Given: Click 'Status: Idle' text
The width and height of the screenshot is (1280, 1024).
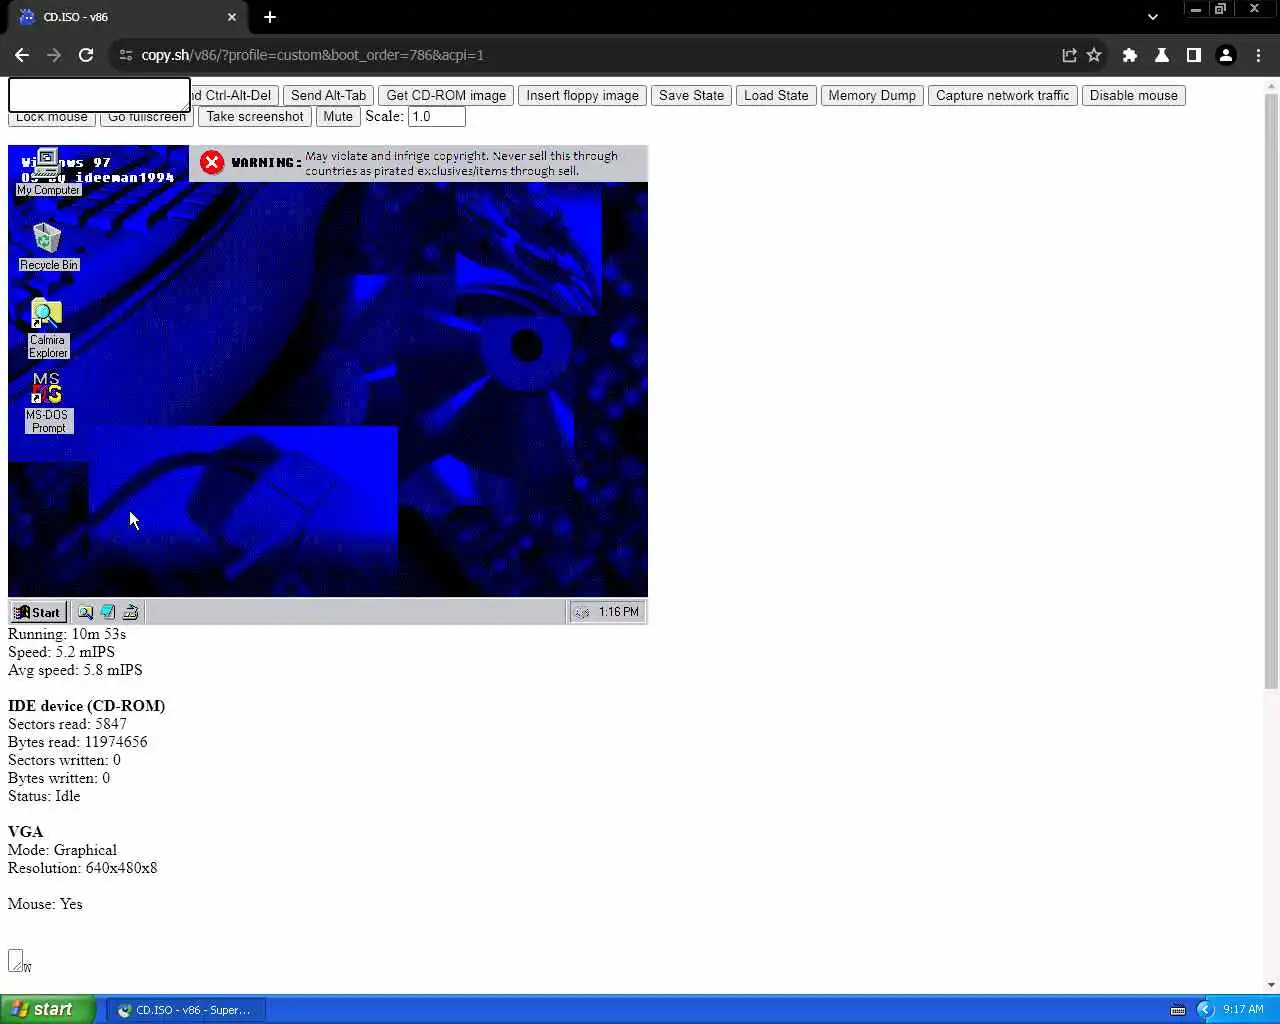Looking at the screenshot, I should pos(44,796).
